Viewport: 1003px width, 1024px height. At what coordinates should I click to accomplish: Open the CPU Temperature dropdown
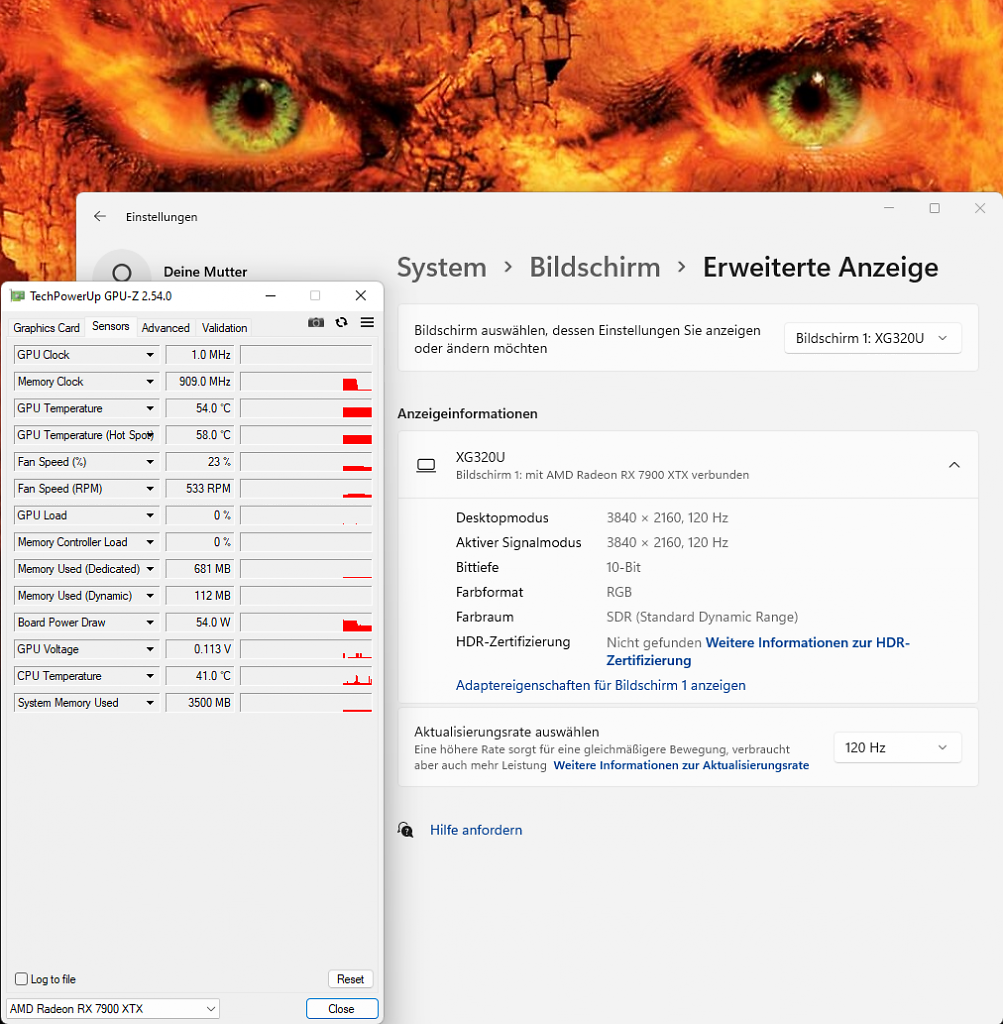(150, 676)
